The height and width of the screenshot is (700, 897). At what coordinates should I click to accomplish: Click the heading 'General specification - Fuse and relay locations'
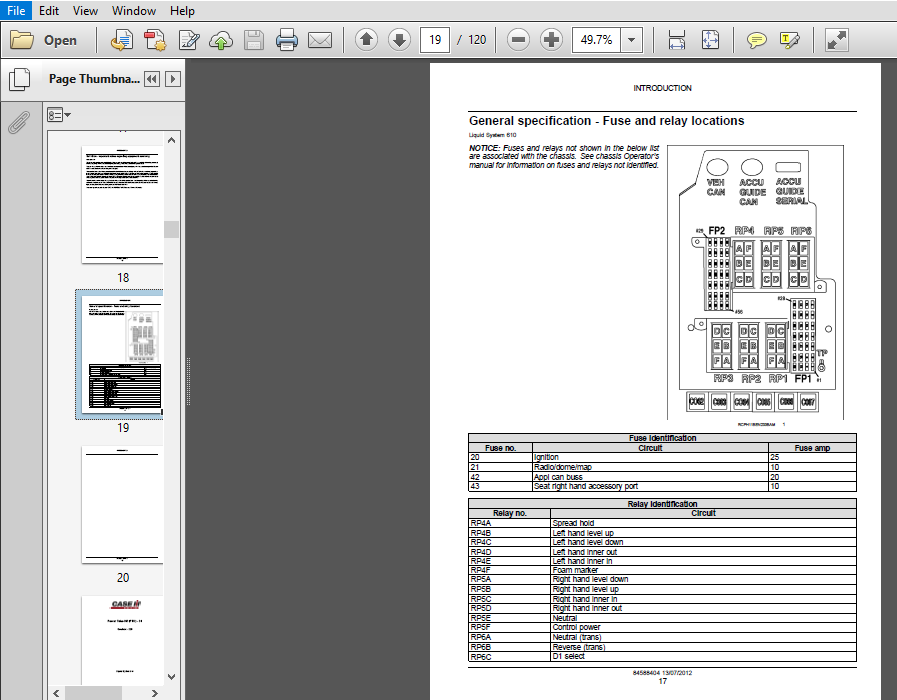tap(606, 121)
